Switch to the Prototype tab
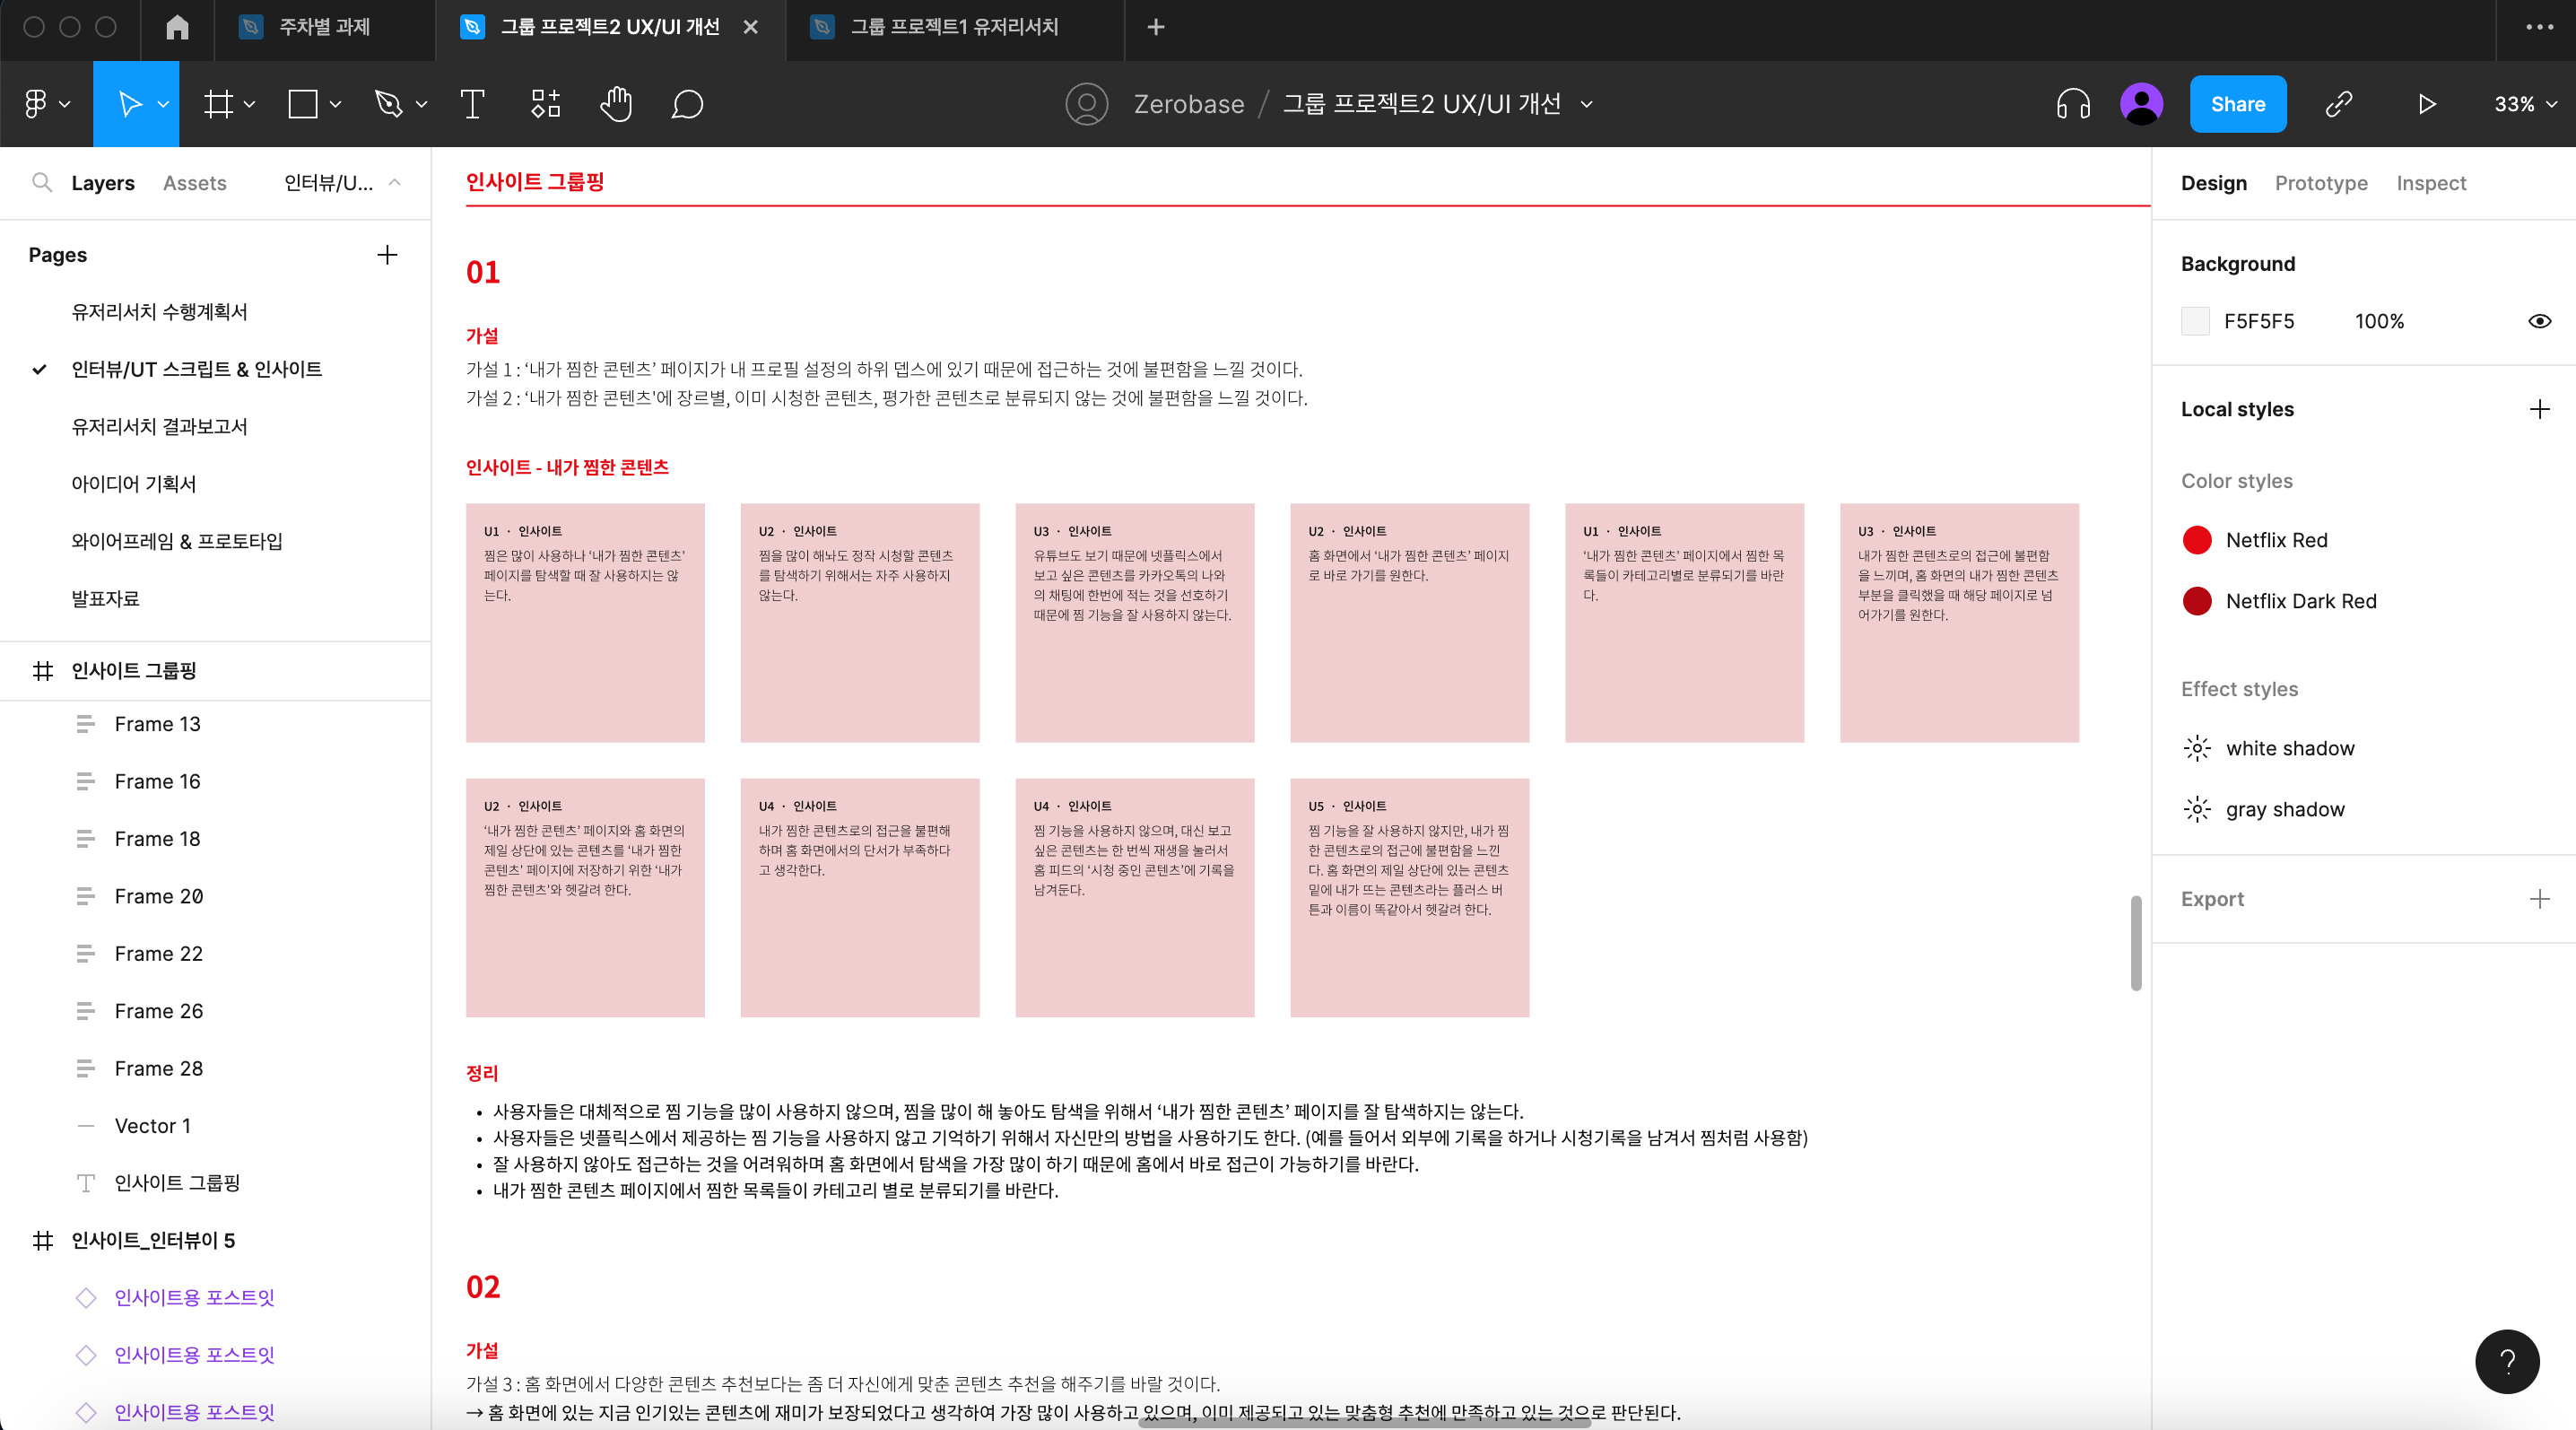The image size is (2576, 1430). tap(2320, 183)
